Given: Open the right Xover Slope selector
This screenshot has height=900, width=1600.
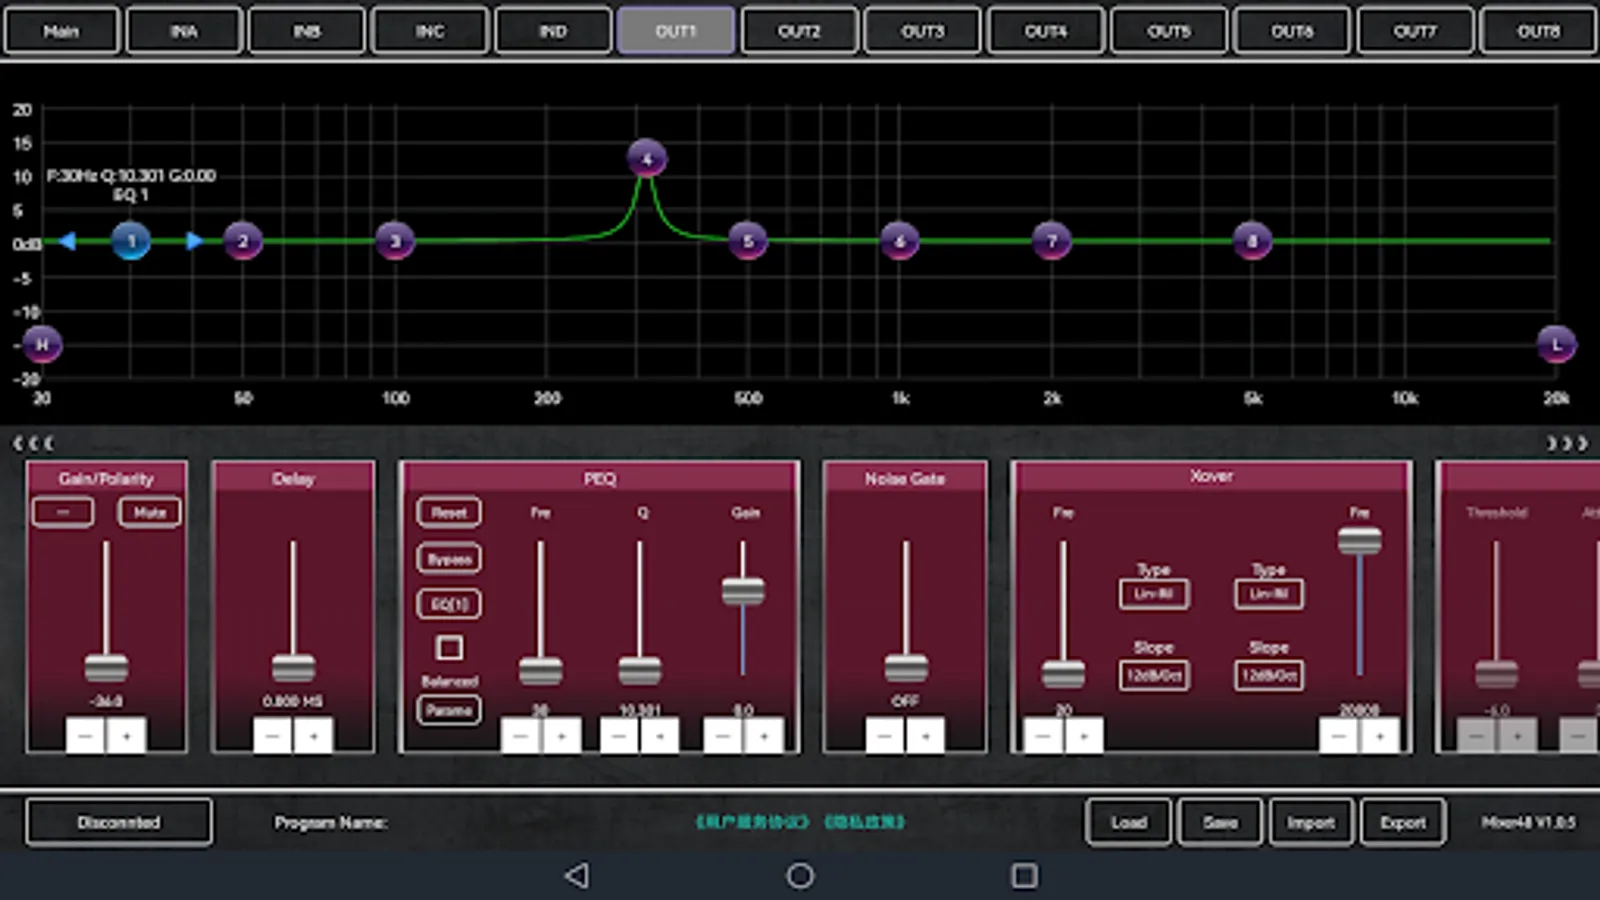Looking at the screenshot, I should coord(1268,675).
